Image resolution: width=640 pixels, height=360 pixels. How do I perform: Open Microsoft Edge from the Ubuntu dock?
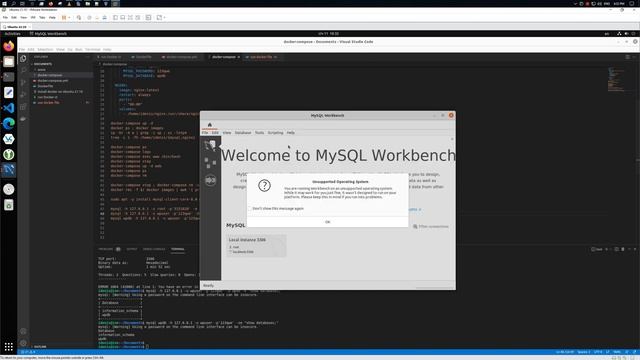pyautogui.click(x=9, y=123)
